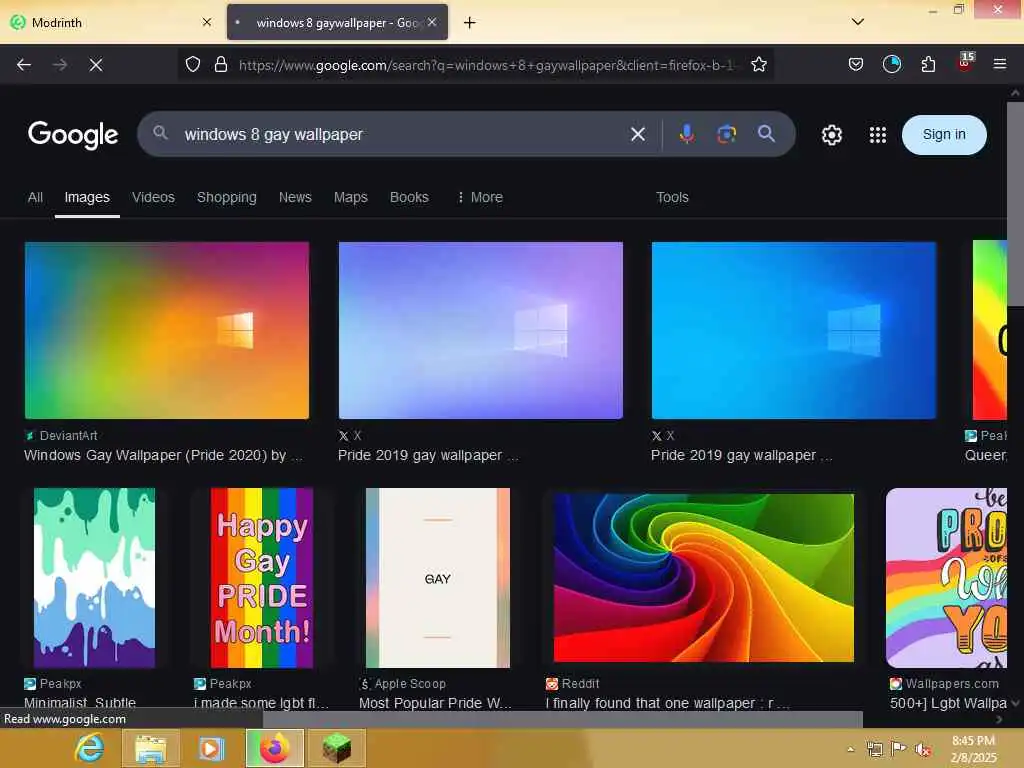This screenshot has width=1024, height=768.
Task: Switch to the All results tab
Action: click(x=35, y=197)
